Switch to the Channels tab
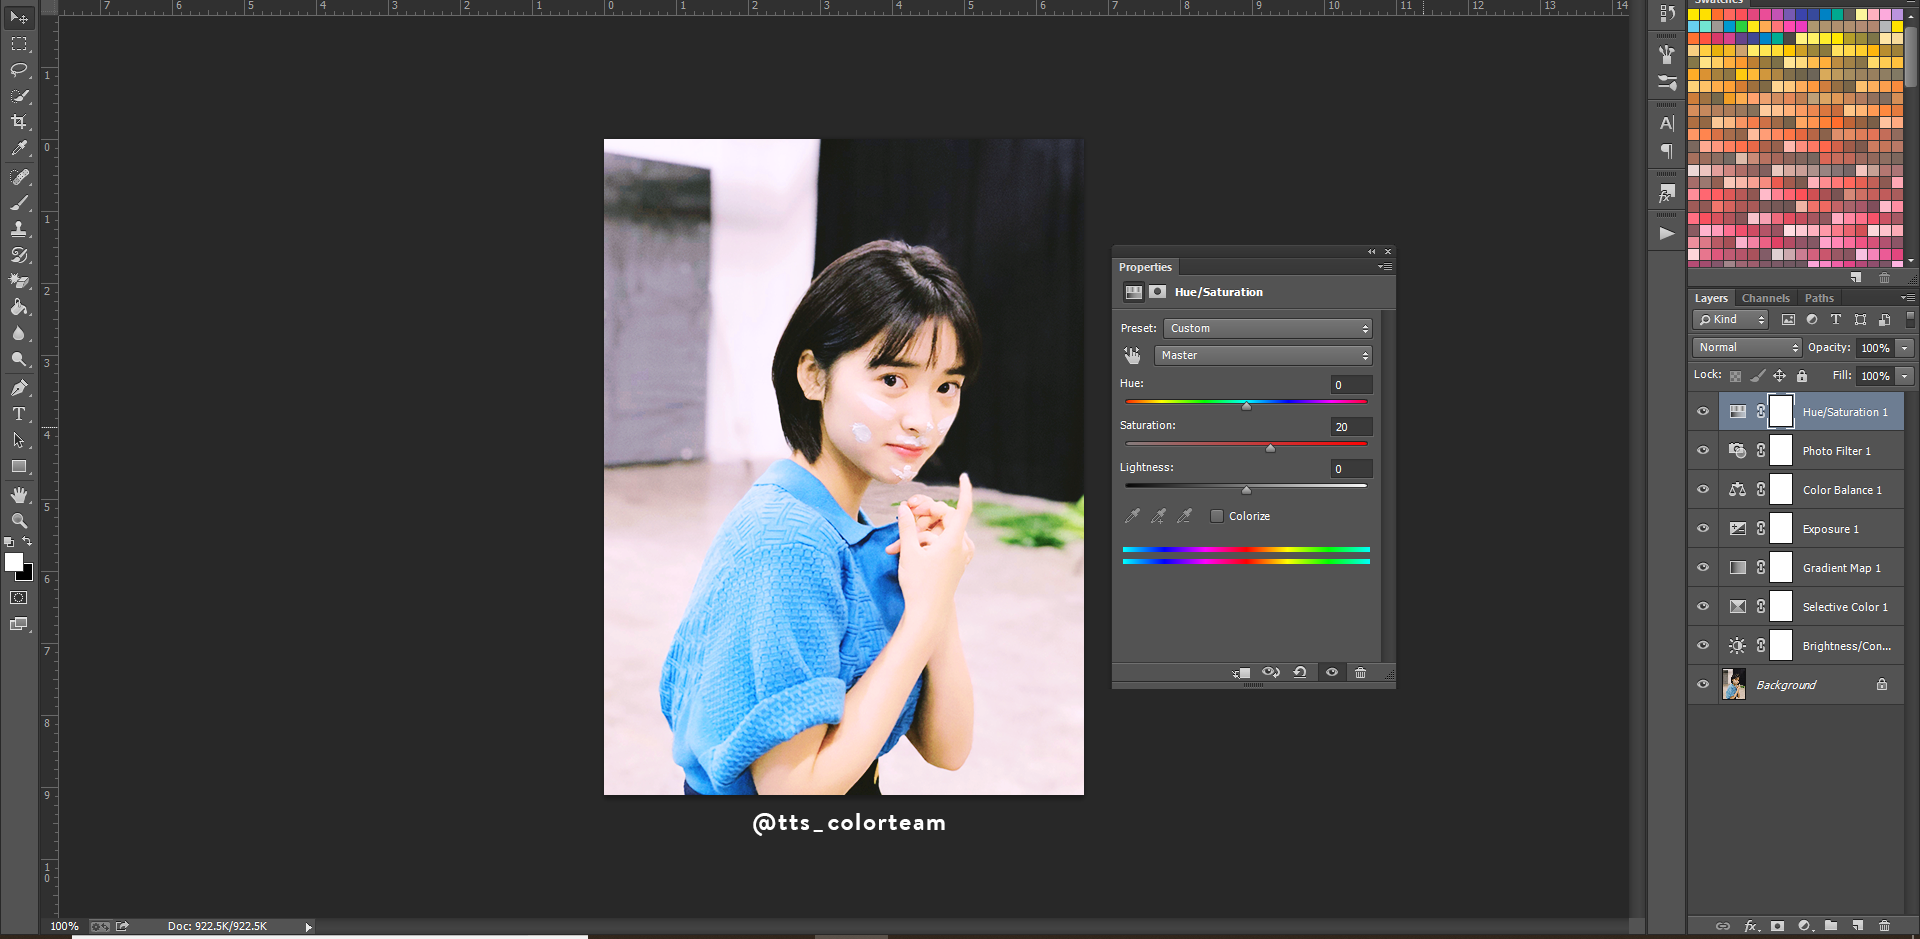 [1765, 298]
